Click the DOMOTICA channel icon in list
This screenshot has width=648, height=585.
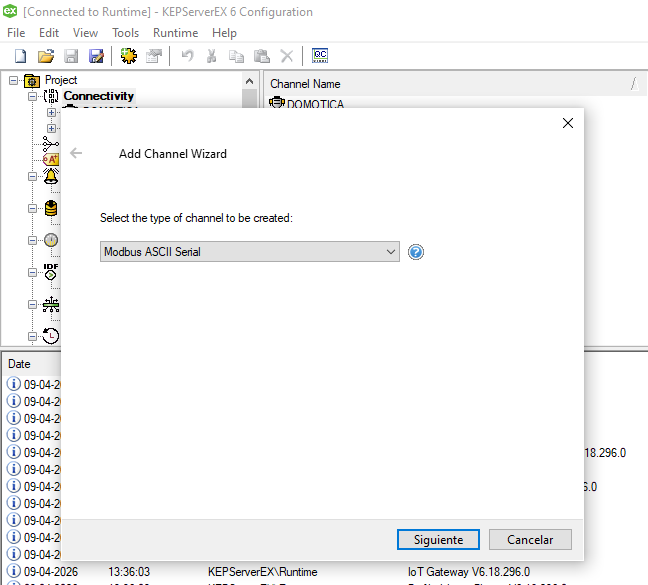click(276, 102)
